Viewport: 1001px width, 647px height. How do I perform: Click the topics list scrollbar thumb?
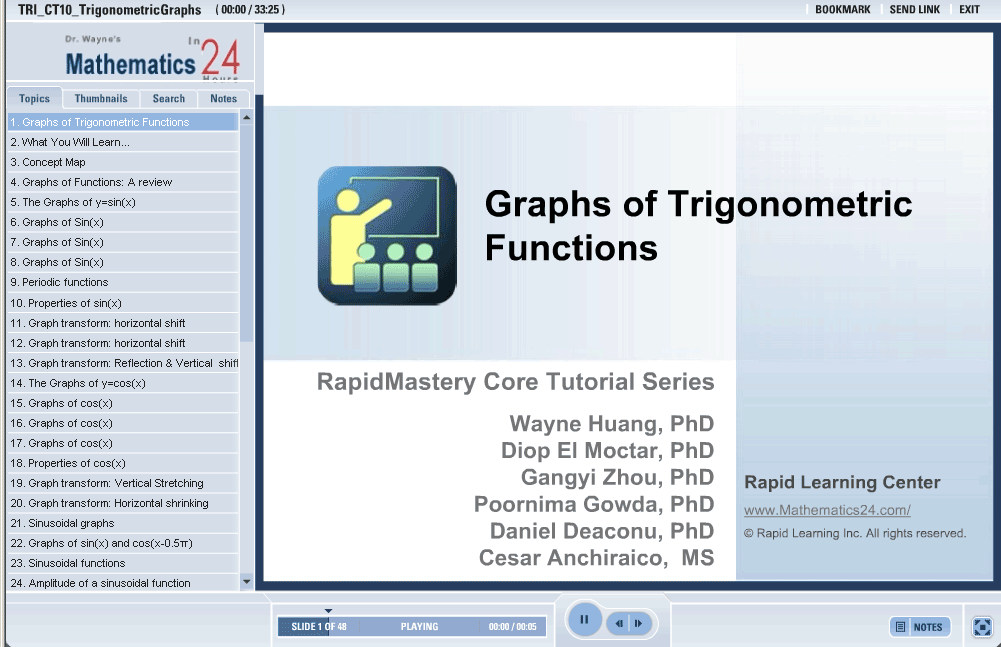pyautogui.click(x=246, y=233)
